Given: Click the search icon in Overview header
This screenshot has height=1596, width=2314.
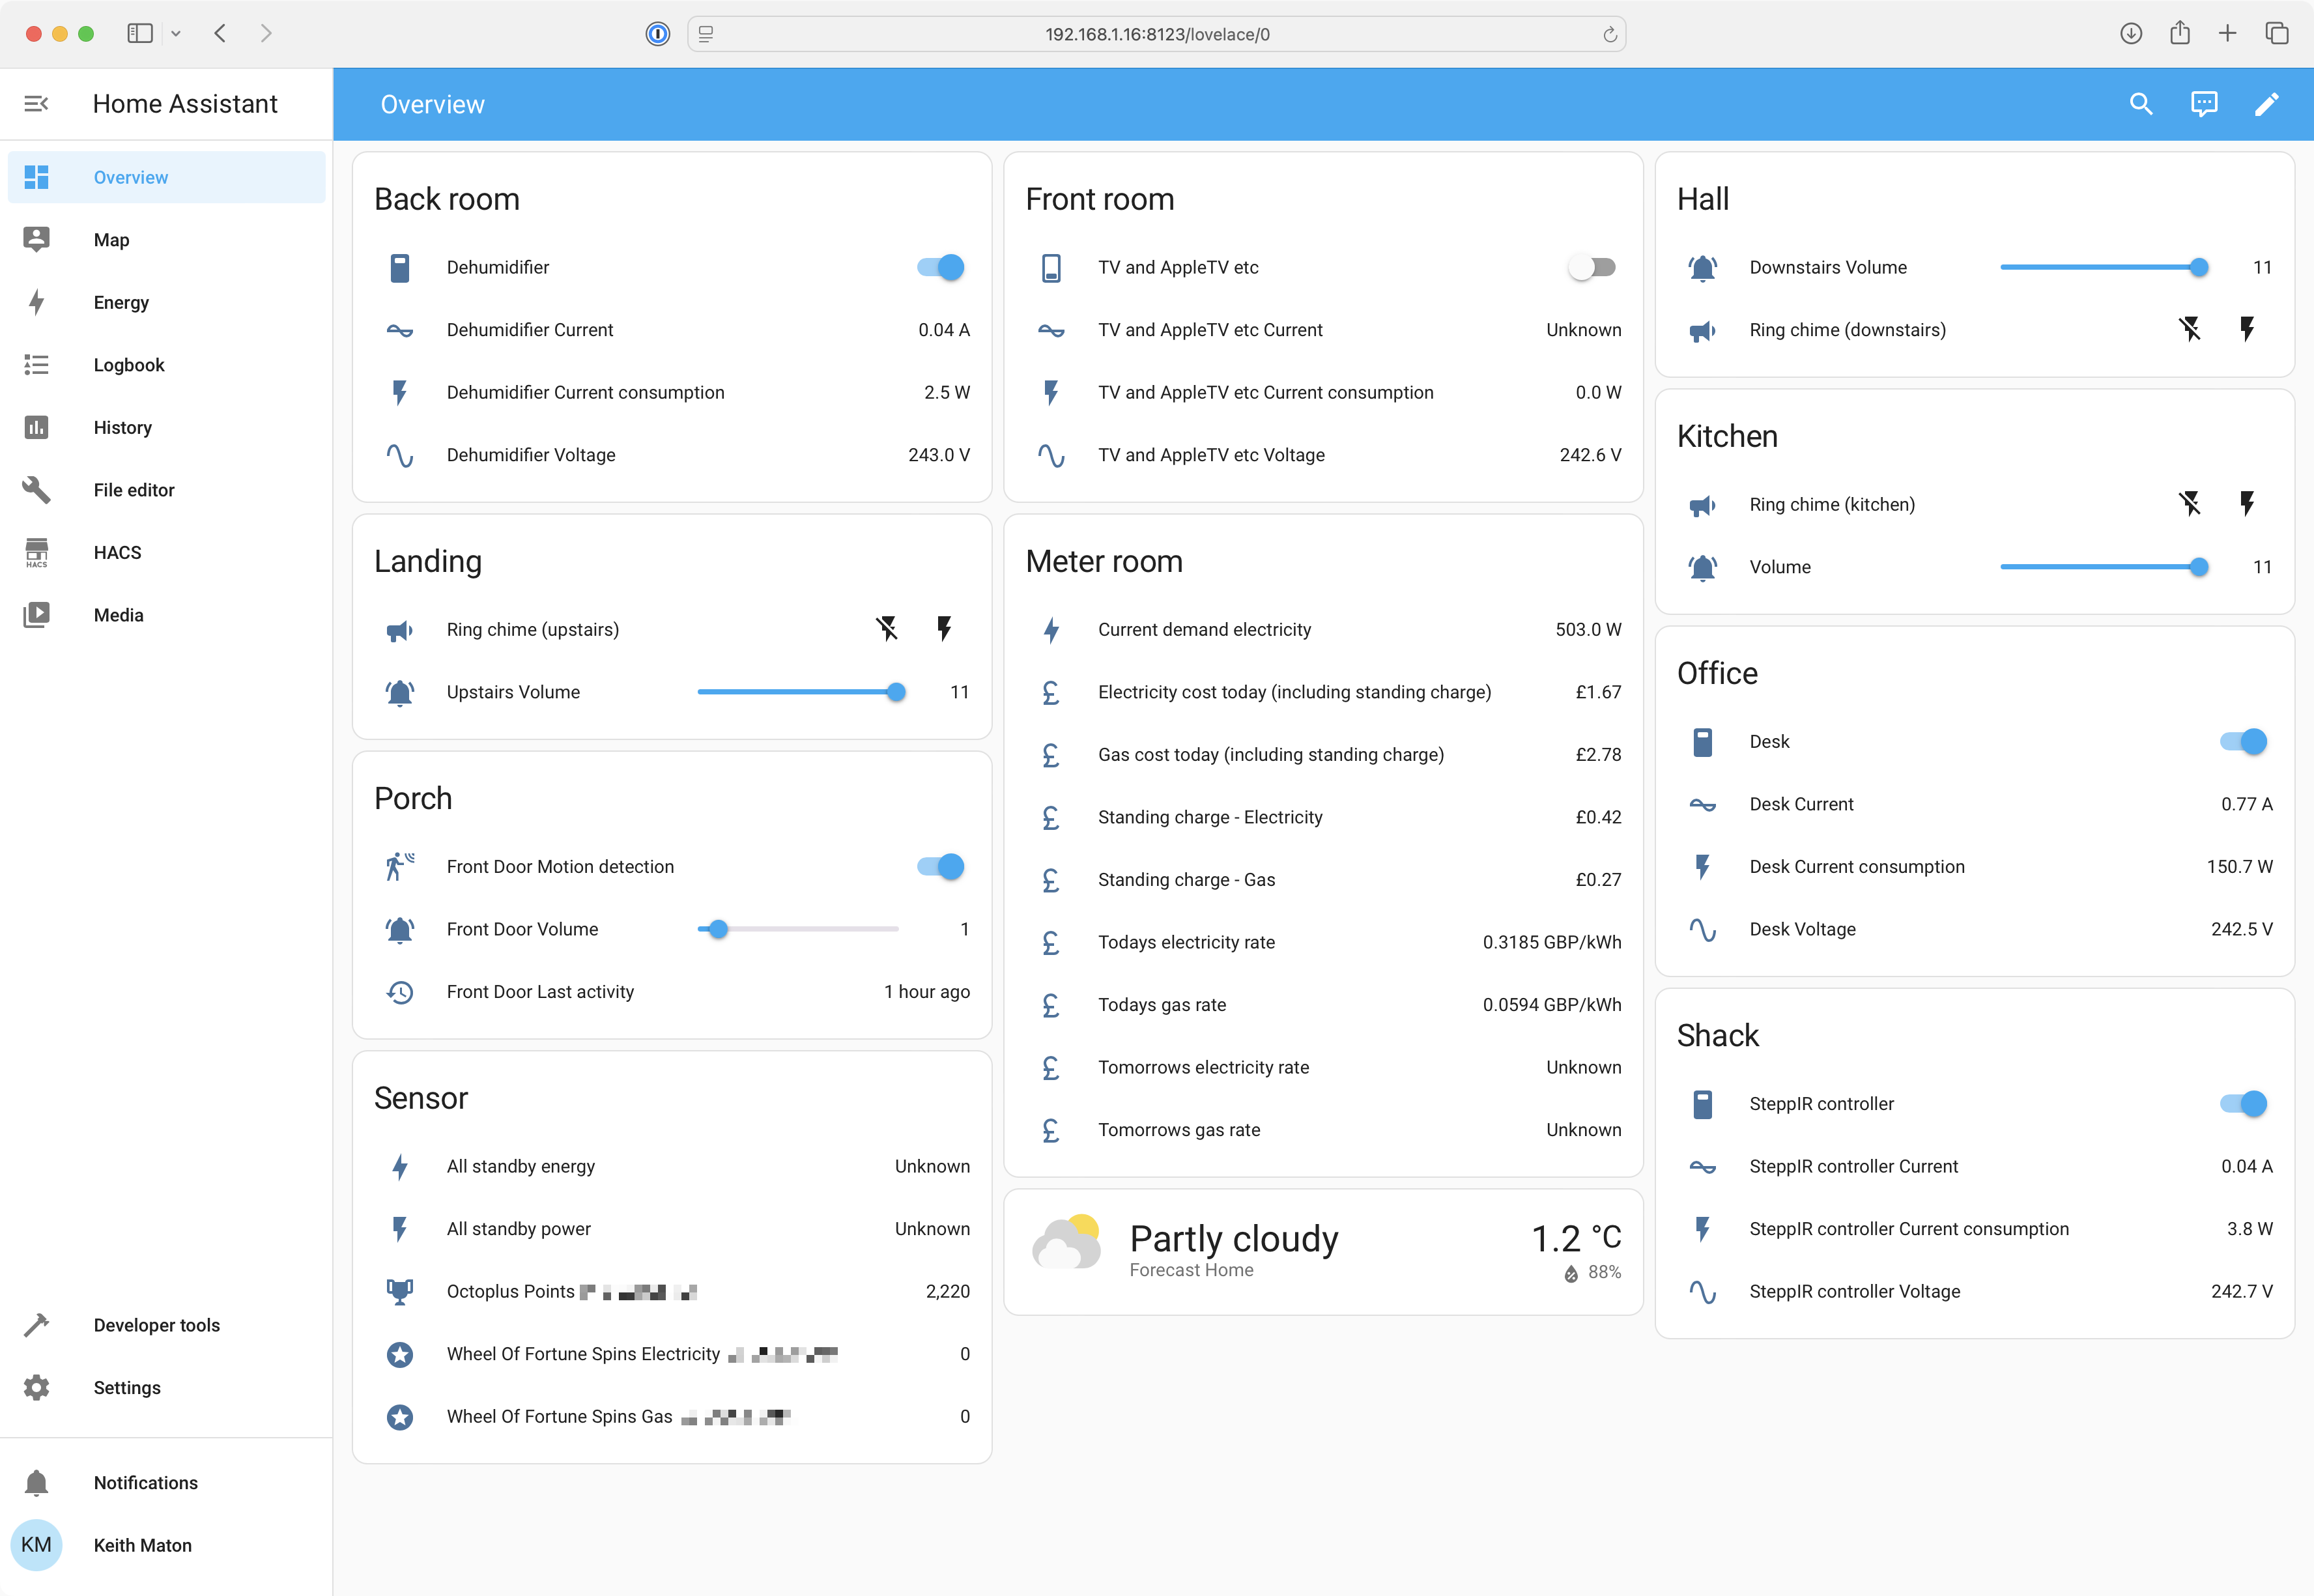Looking at the screenshot, I should pos(2140,104).
